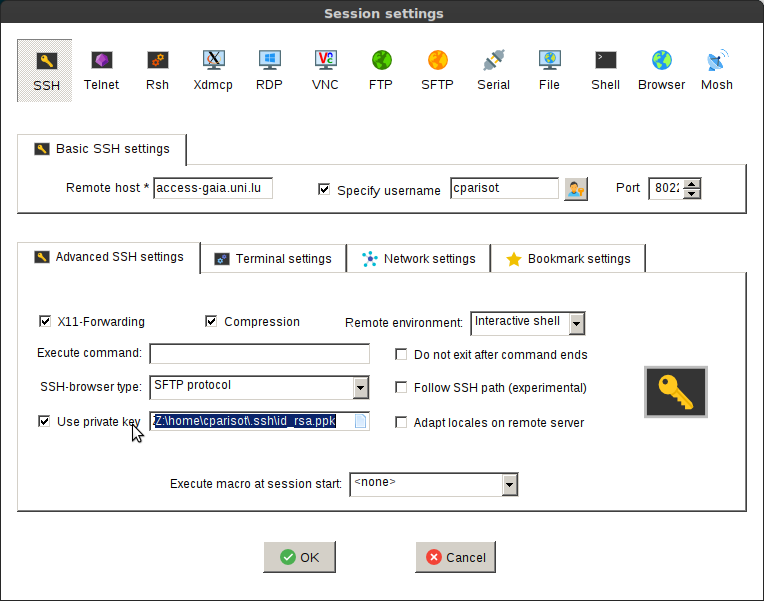Browse for private key file icon
Screen dimensions: 764x601
(361, 422)
